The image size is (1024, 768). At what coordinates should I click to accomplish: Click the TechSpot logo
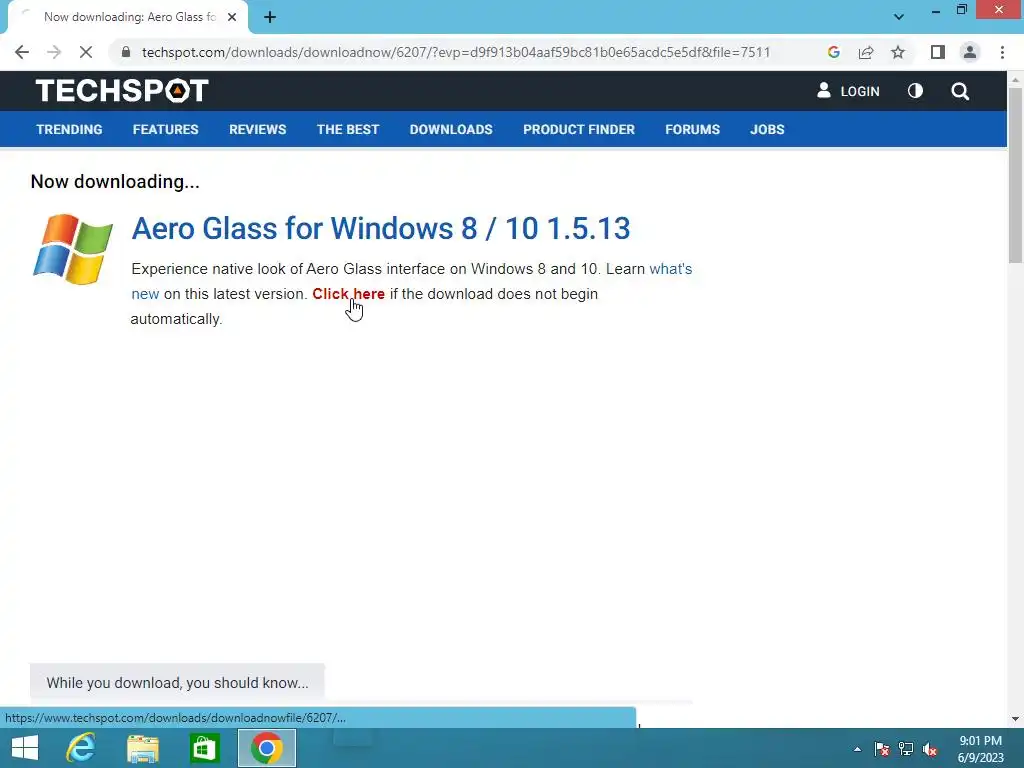122,90
